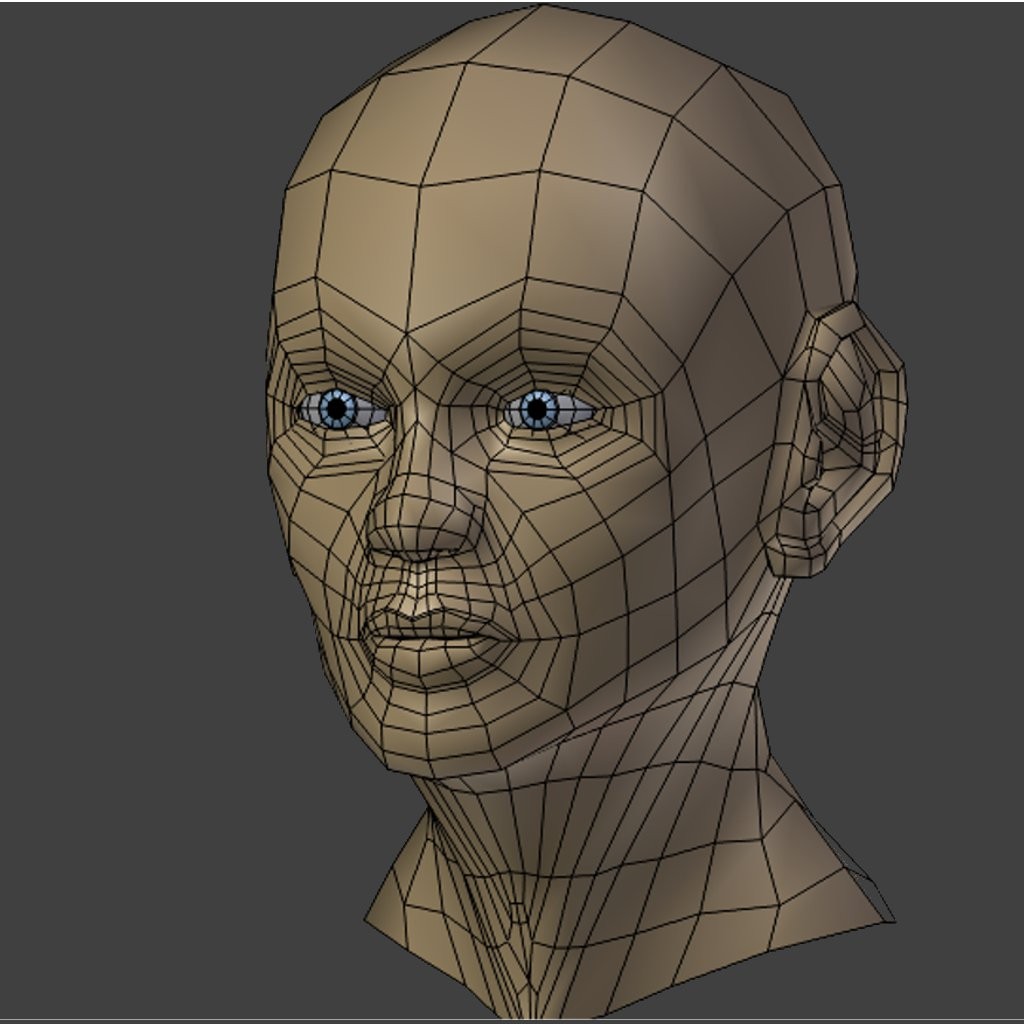
Task: Select the model's left eye pupil
Action: pyautogui.click(x=540, y=410)
